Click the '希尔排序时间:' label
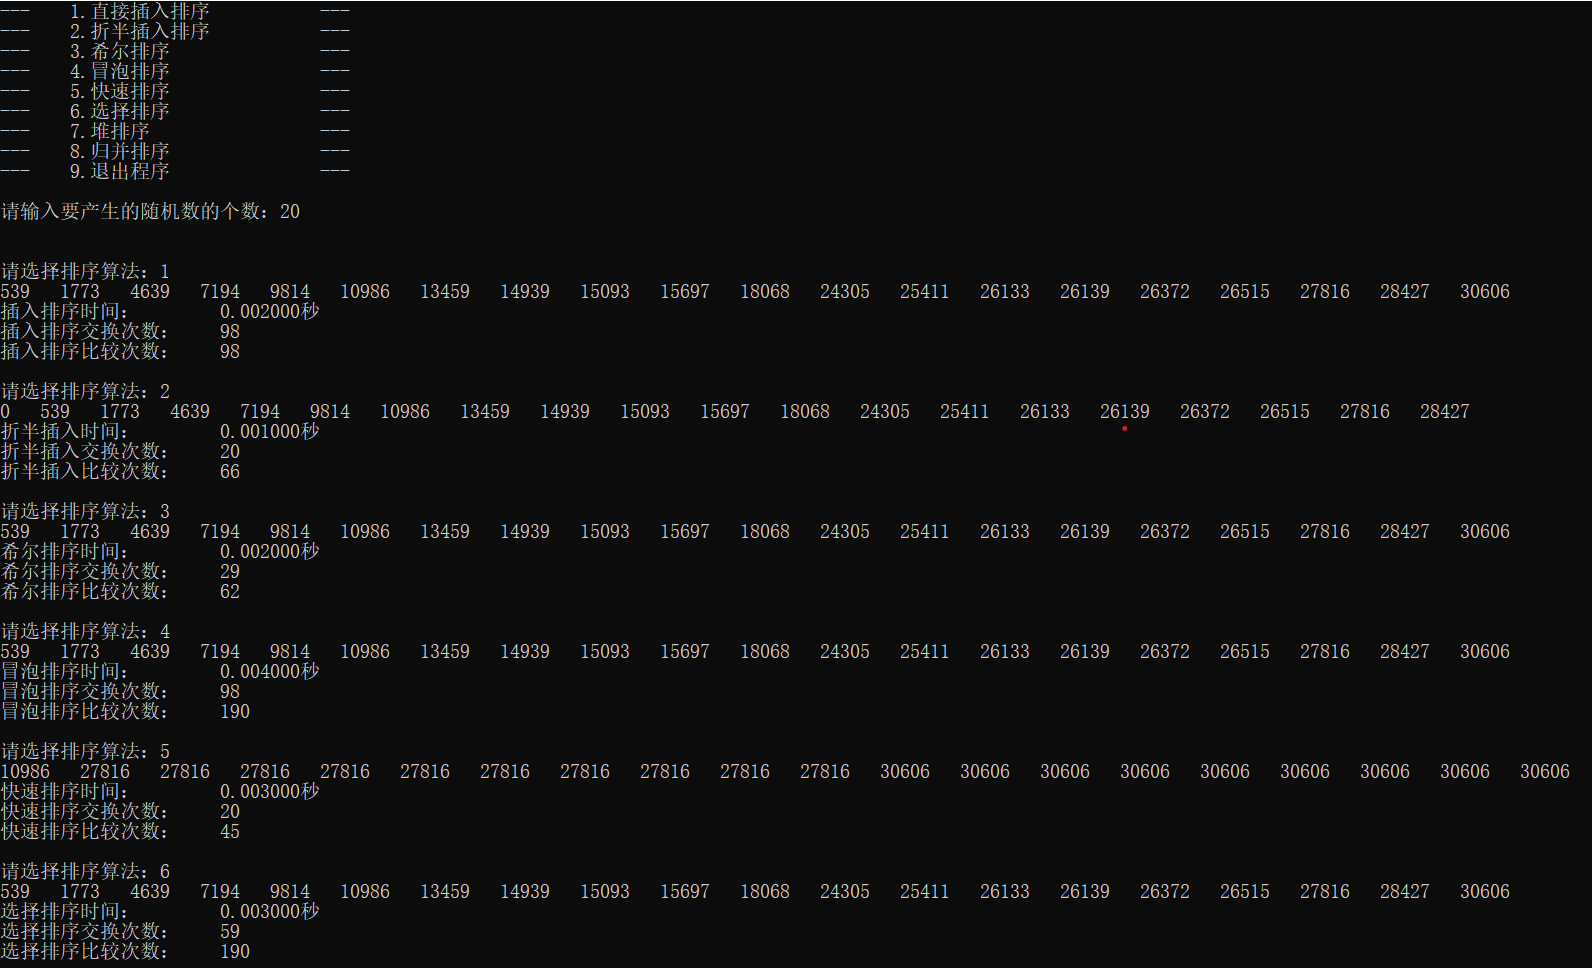1592x968 pixels. pyautogui.click(x=65, y=551)
